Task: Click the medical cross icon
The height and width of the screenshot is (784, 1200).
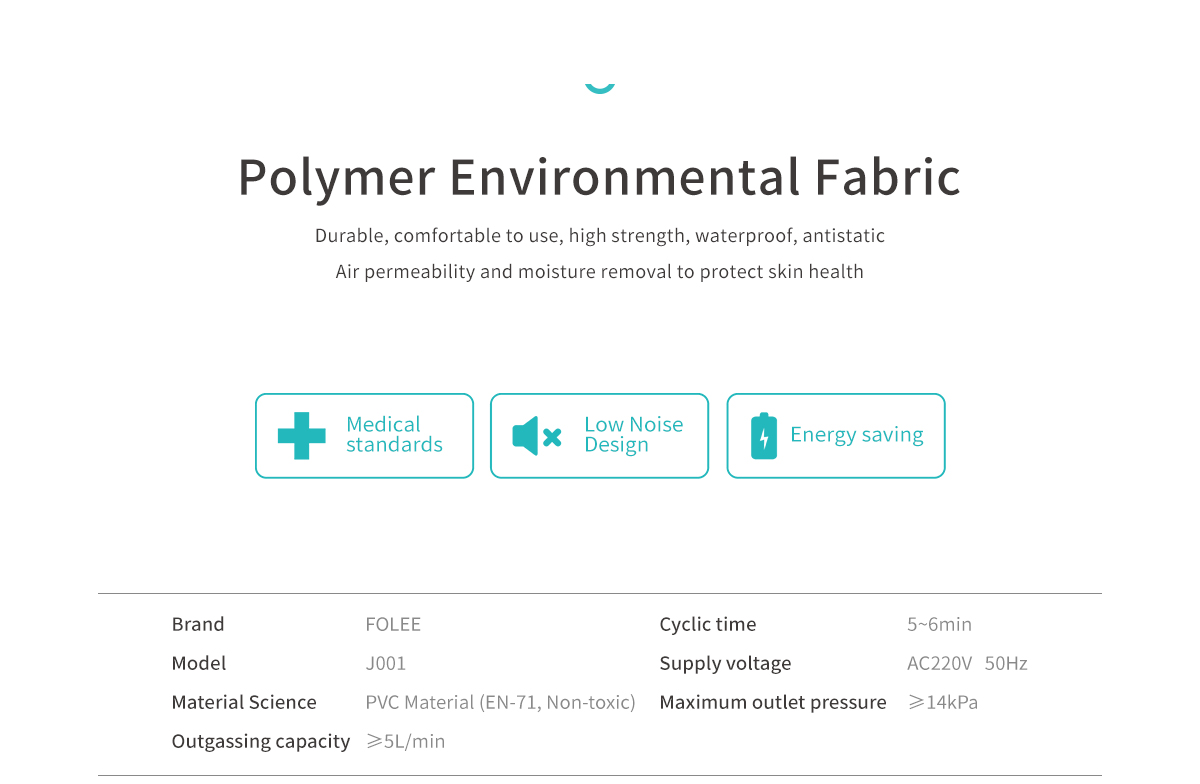Action: [302, 436]
